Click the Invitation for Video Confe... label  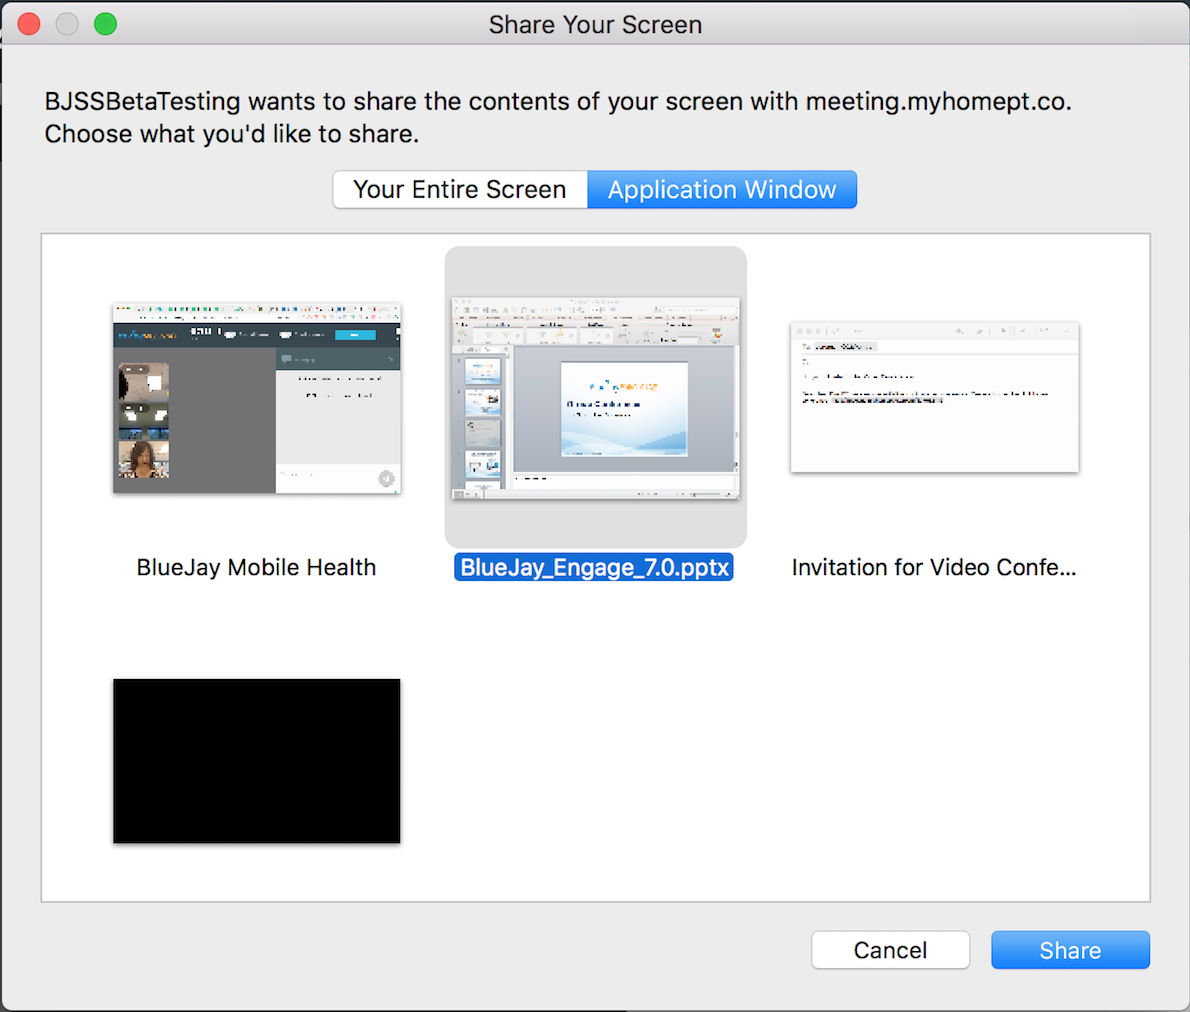pos(933,567)
